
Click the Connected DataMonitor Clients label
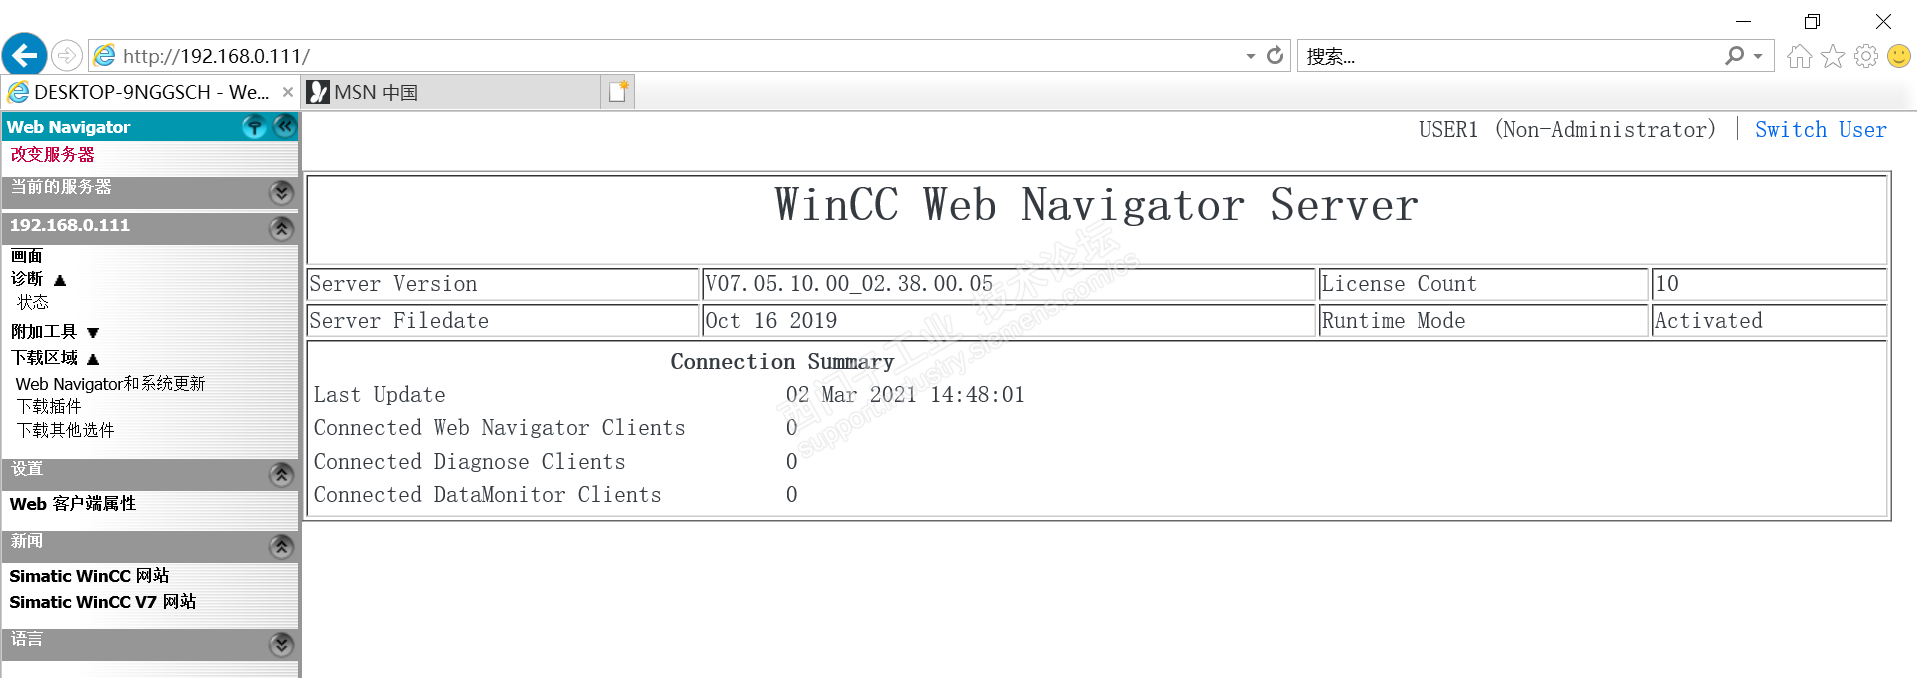[x=487, y=495]
